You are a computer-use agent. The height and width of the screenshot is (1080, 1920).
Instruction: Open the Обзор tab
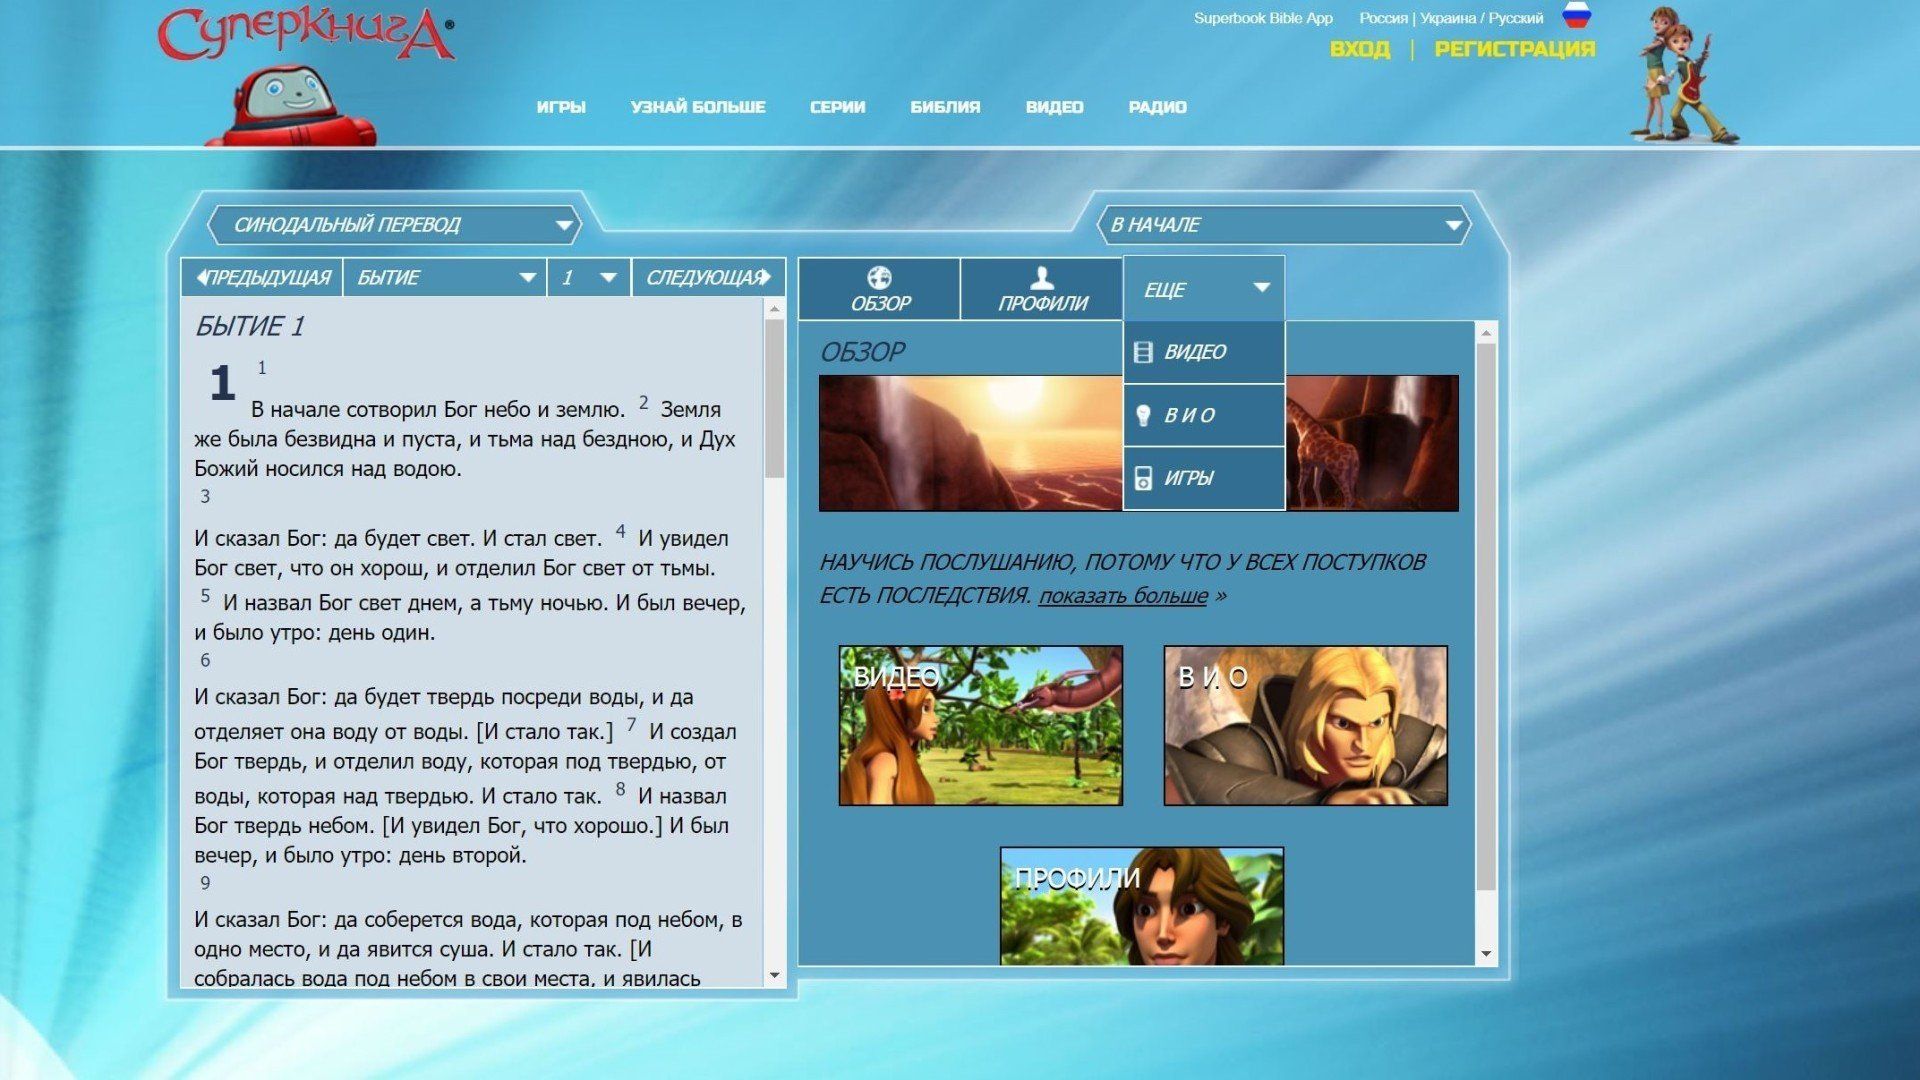coord(879,289)
